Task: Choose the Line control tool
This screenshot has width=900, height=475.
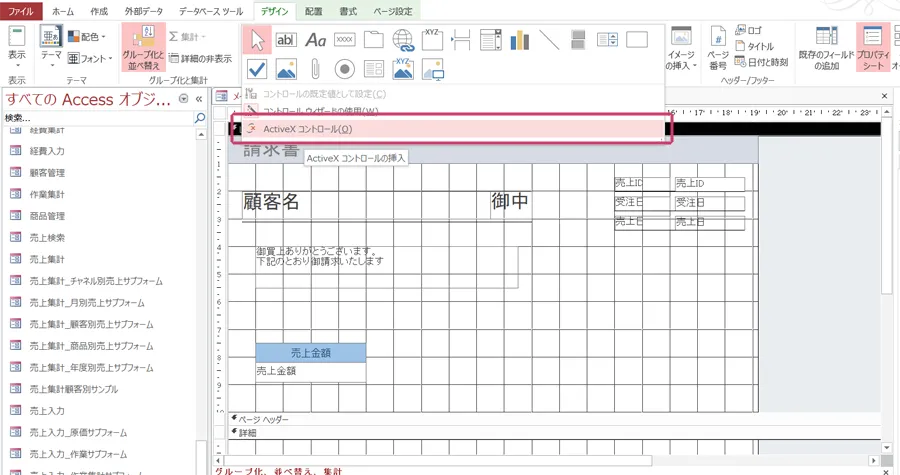Action: coord(549,40)
